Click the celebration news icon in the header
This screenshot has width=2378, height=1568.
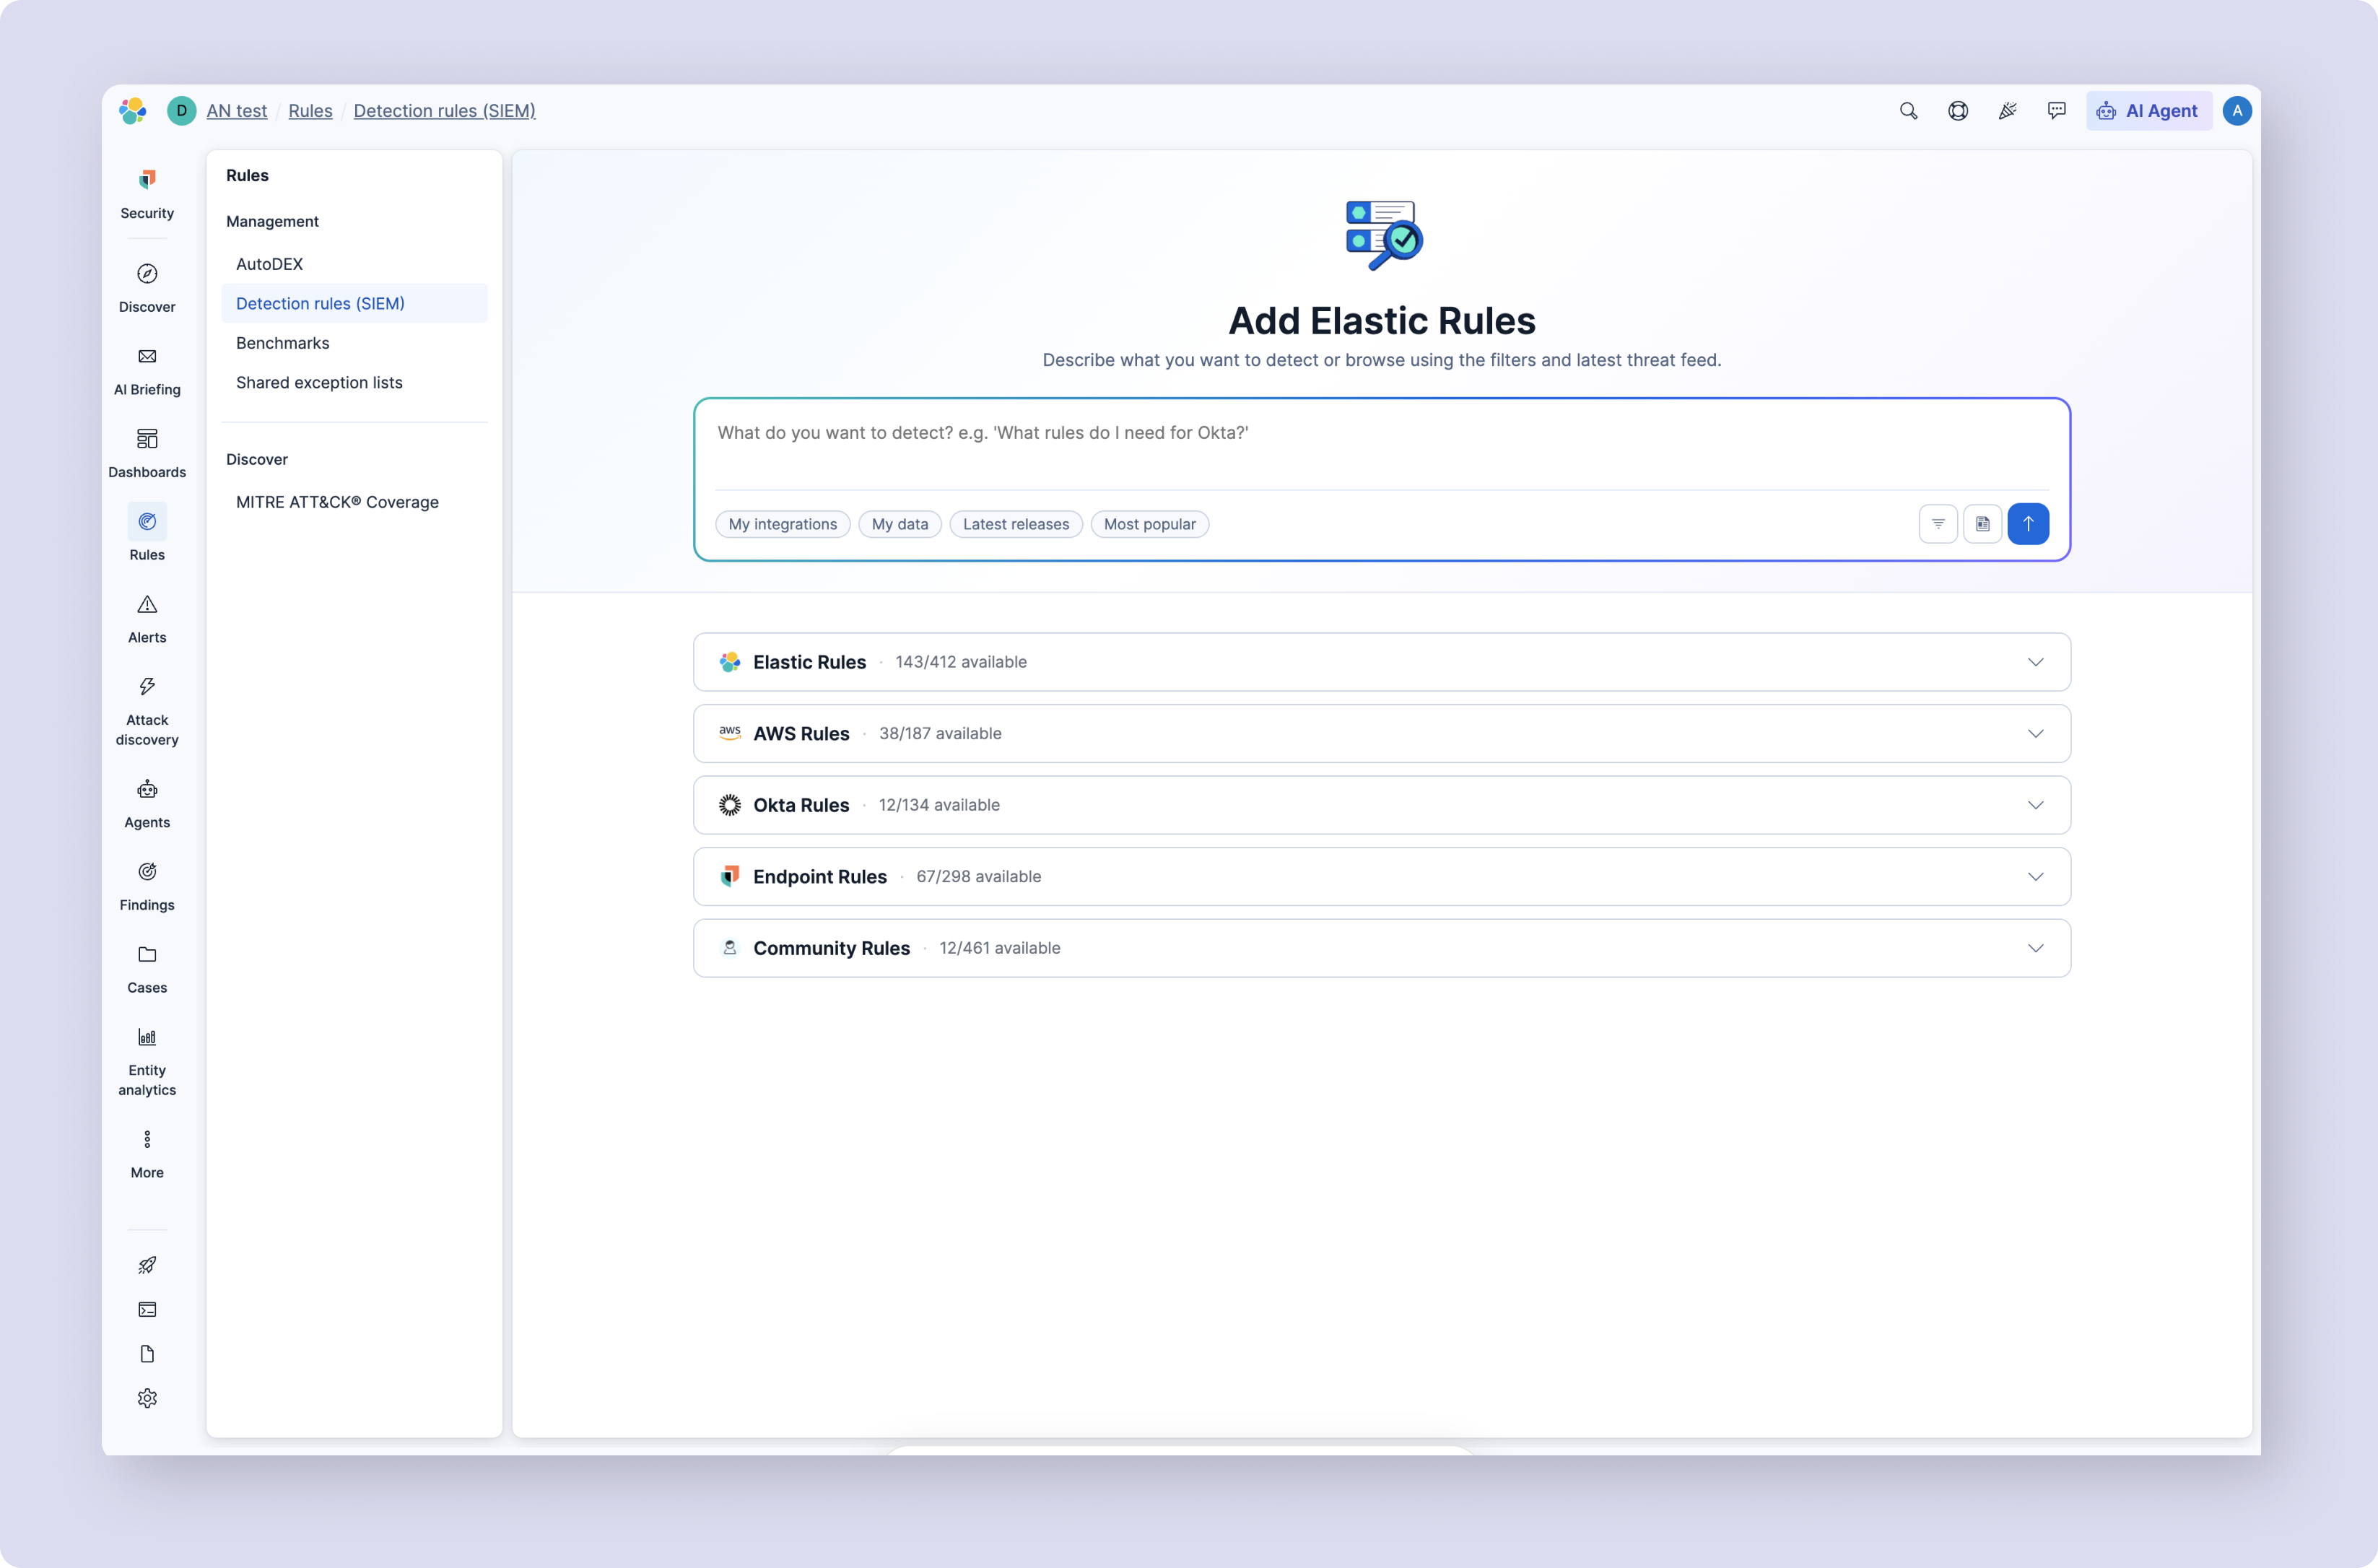(x=2007, y=111)
